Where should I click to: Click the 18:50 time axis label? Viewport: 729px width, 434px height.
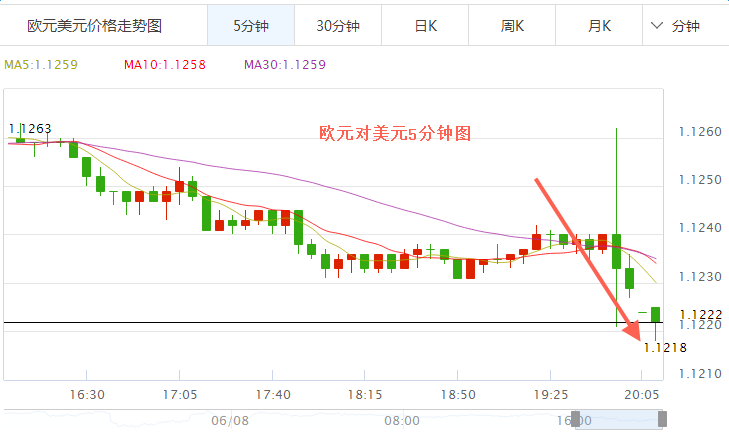point(458,395)
